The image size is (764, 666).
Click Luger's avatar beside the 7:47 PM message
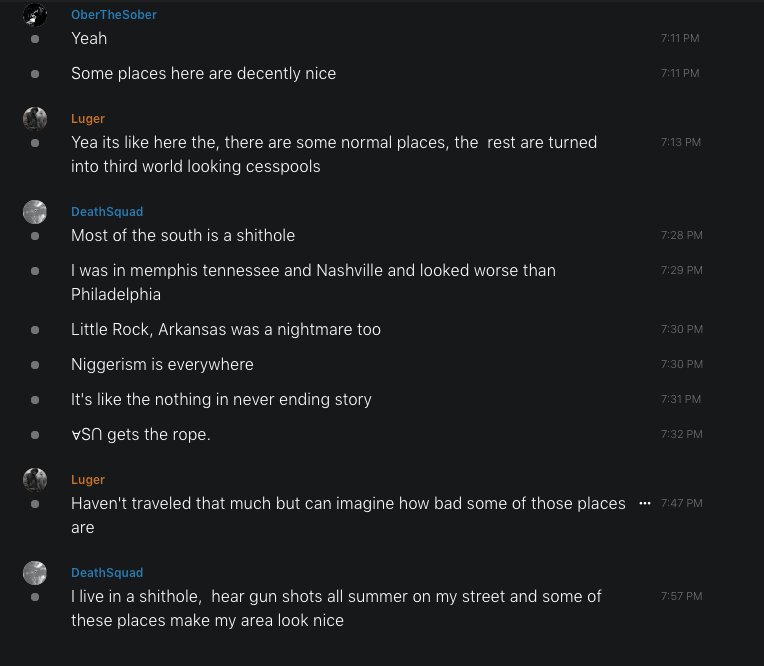(x=35, y=480)
